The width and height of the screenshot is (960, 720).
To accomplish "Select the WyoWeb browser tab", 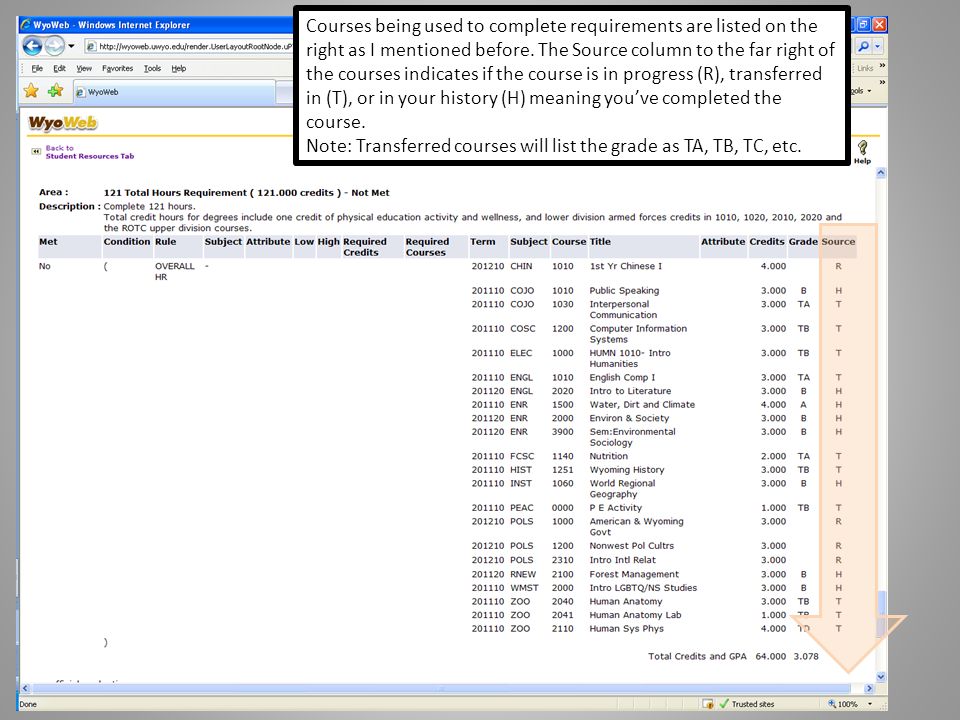I will click(x=174, y=92).
